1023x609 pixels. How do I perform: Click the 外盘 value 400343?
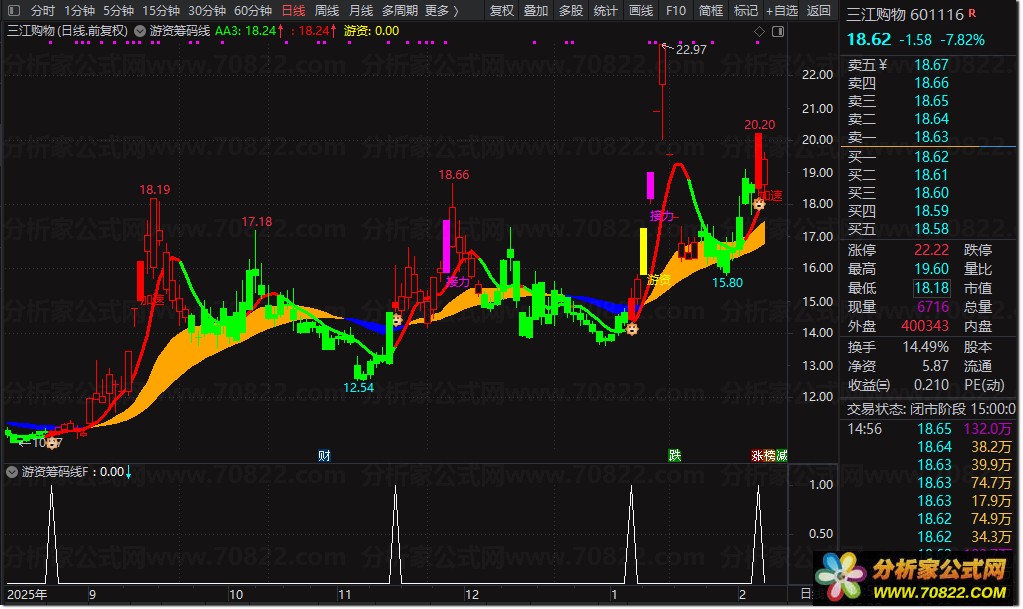924,326
